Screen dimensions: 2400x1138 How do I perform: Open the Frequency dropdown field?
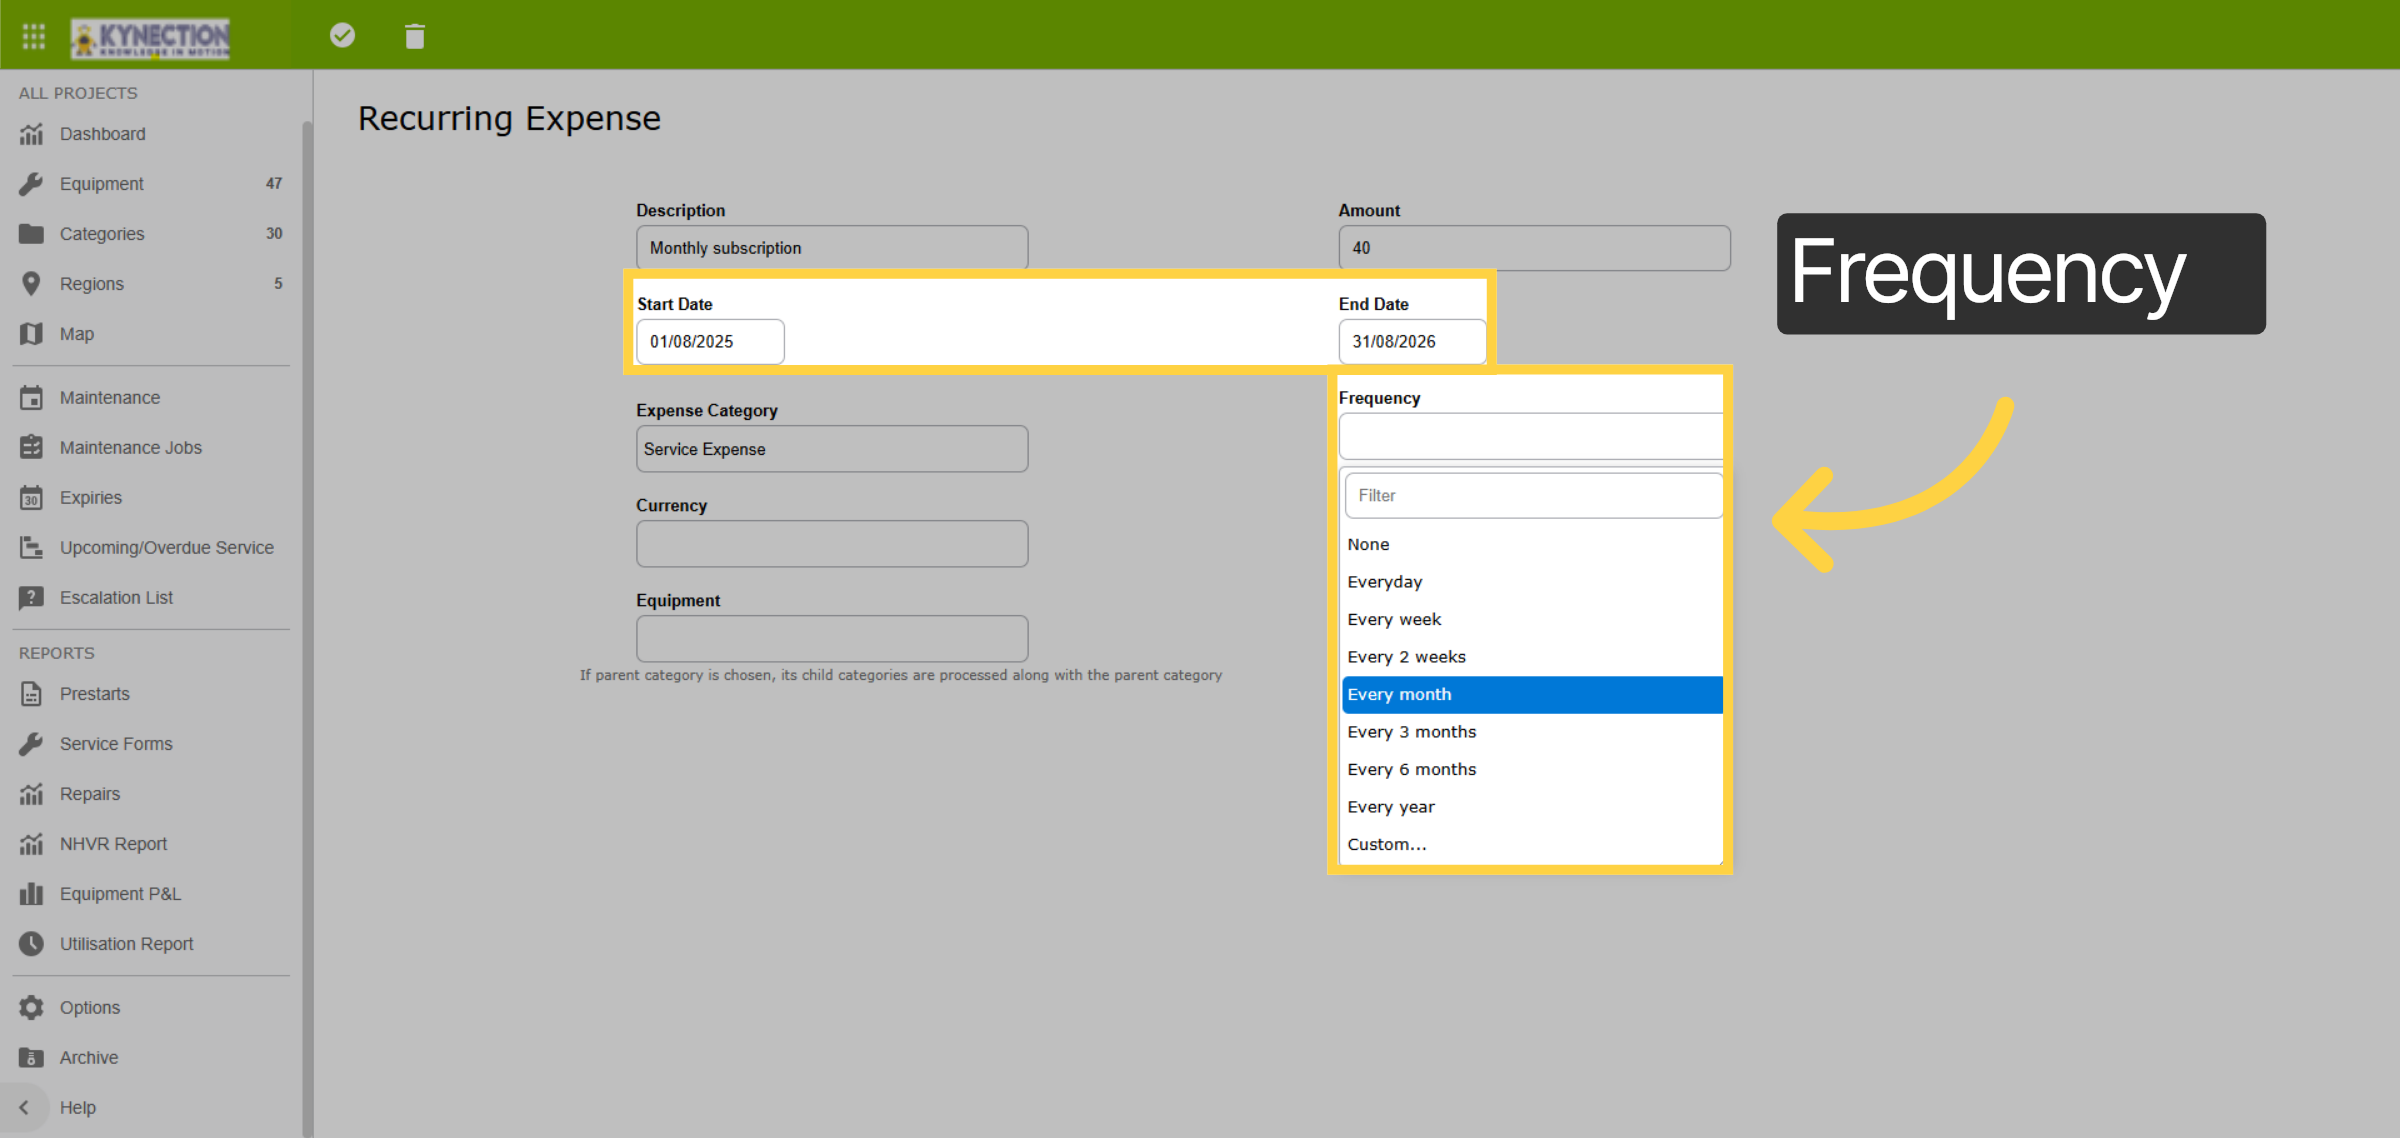(1531, 437)
